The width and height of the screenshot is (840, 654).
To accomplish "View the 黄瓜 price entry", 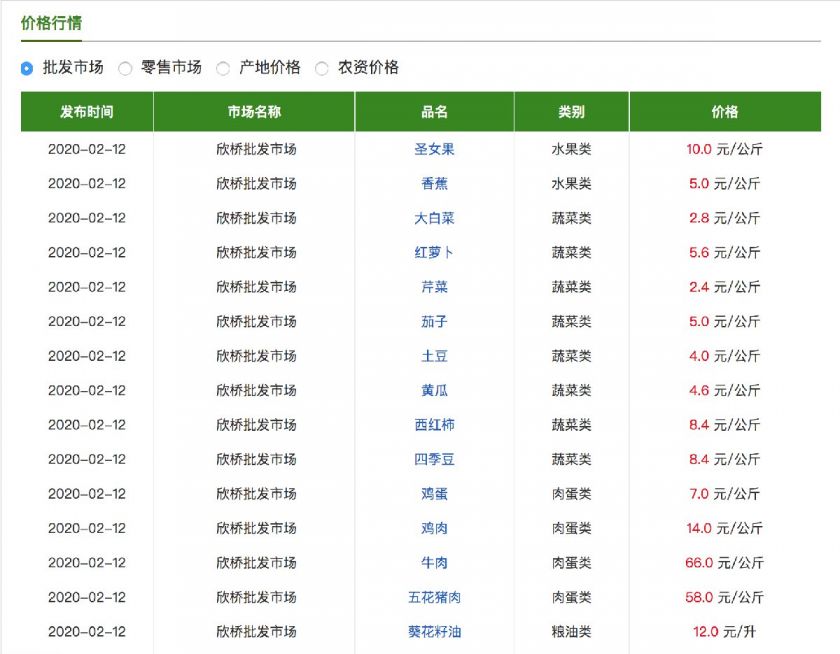I will (434, 391).
